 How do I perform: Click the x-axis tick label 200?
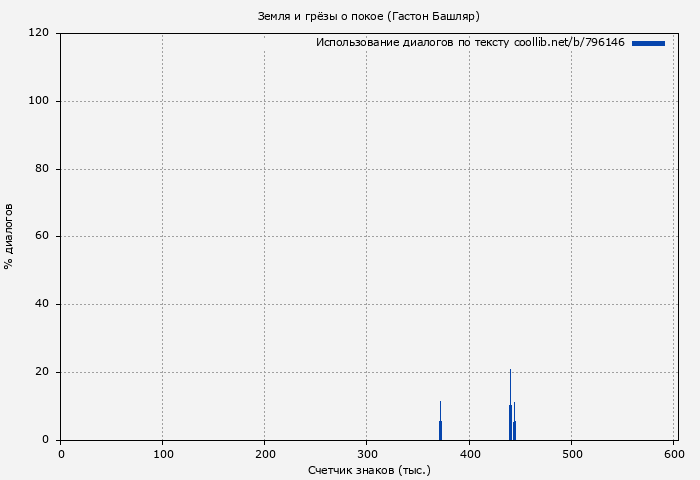click(x=265, y=454)
